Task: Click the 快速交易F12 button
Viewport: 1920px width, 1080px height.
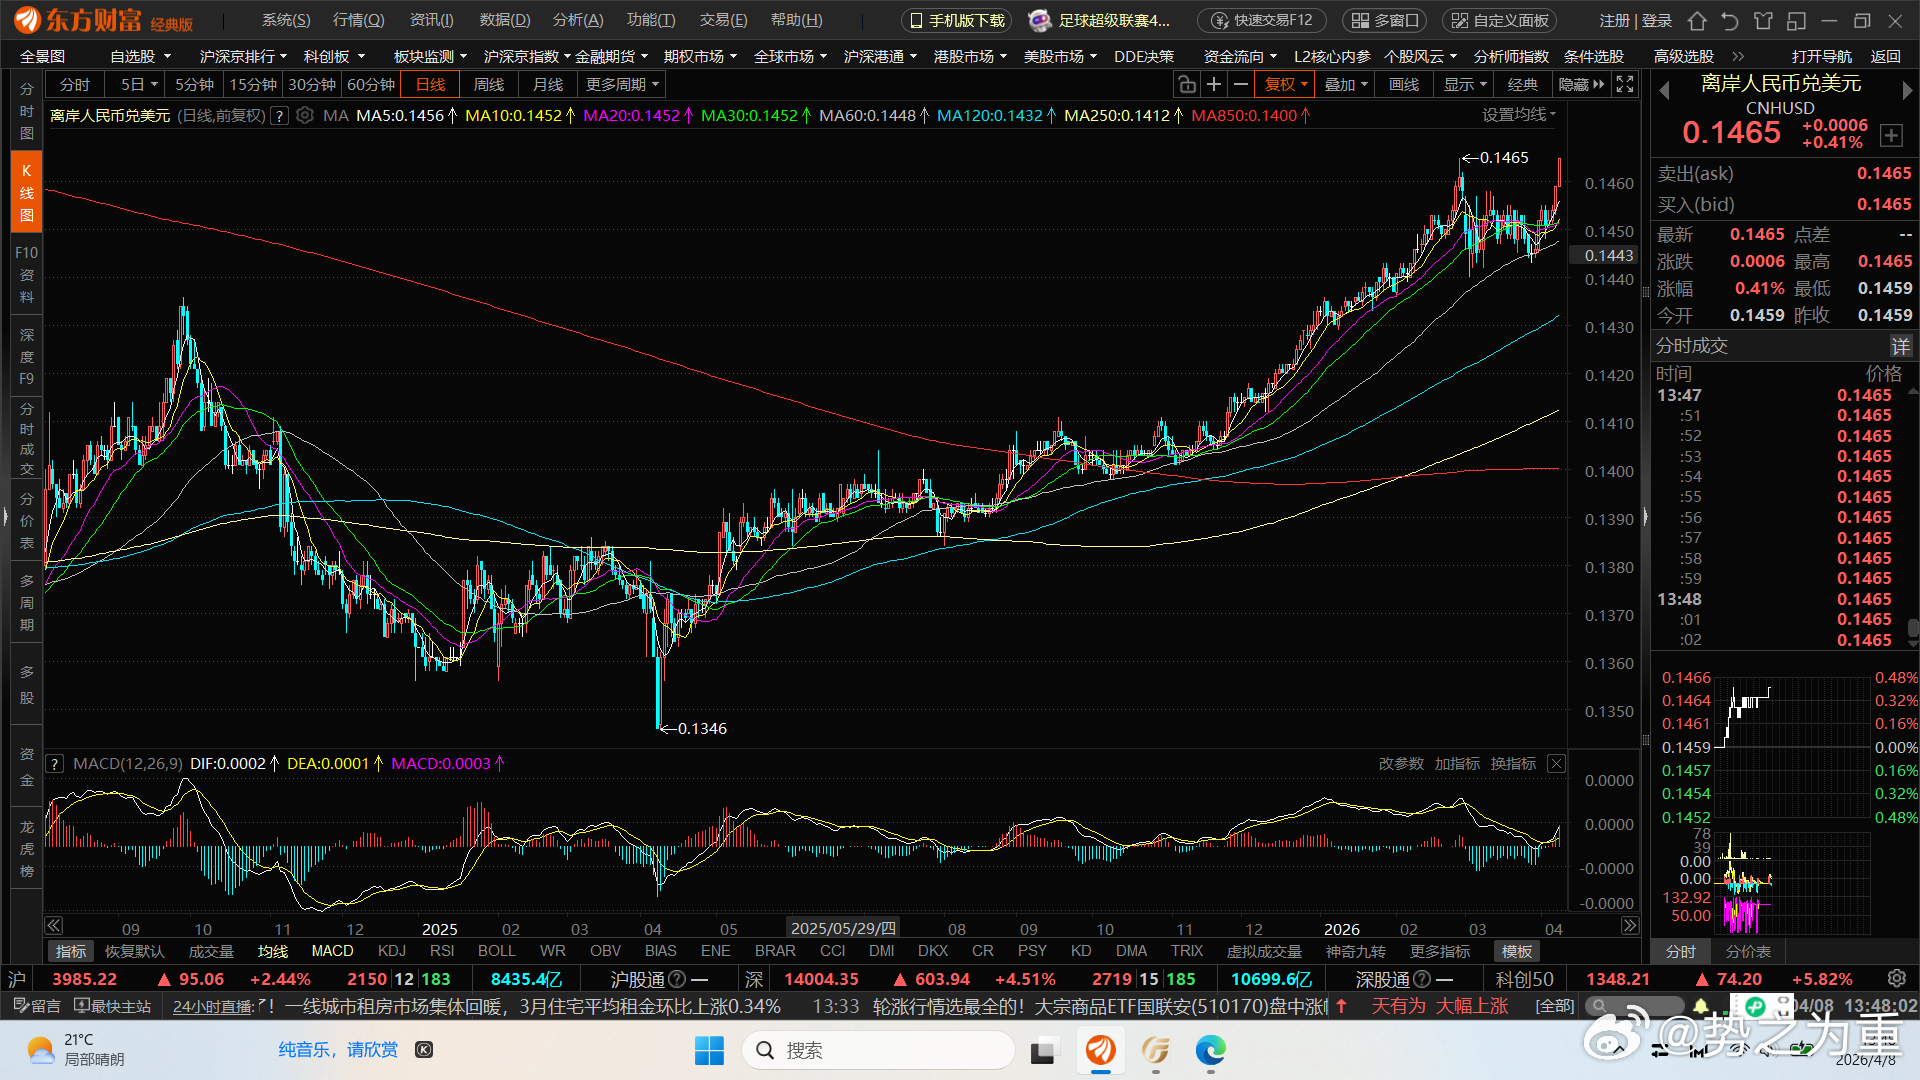Action: coord(1262,20)
